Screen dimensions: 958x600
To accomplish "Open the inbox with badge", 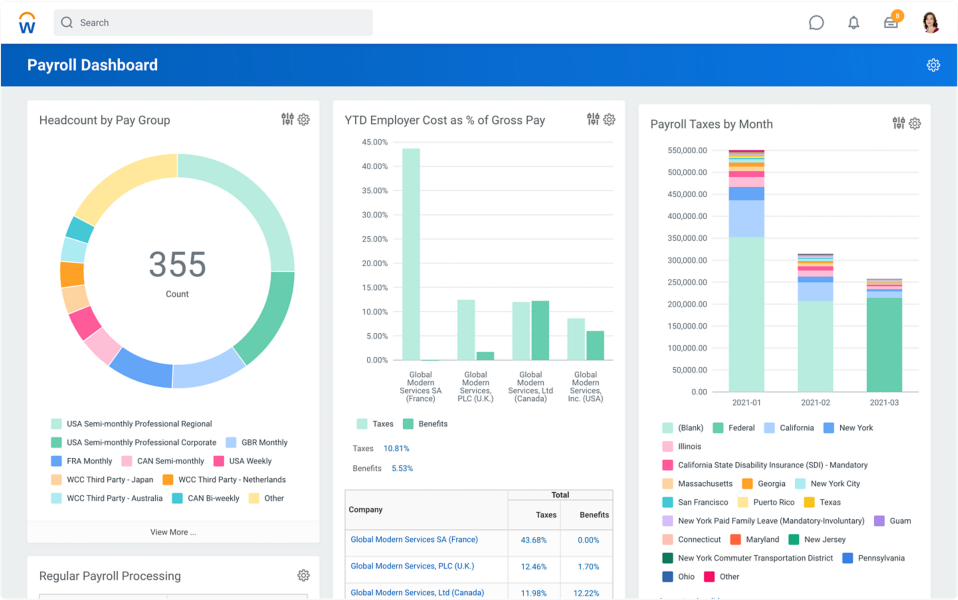I will pos(891,23).
